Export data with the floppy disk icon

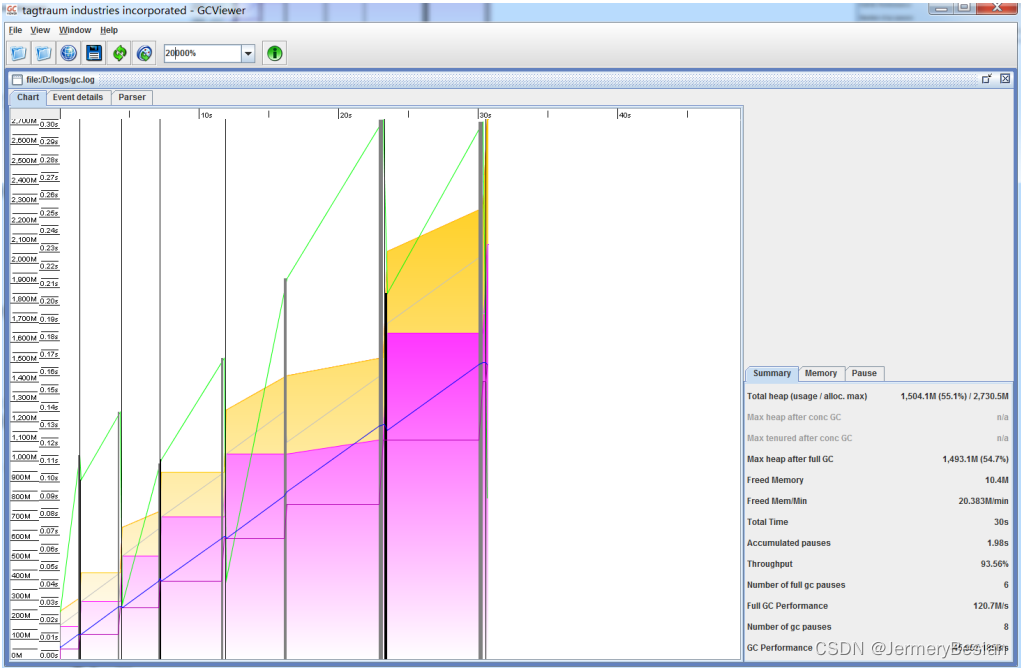coord(94,53)
